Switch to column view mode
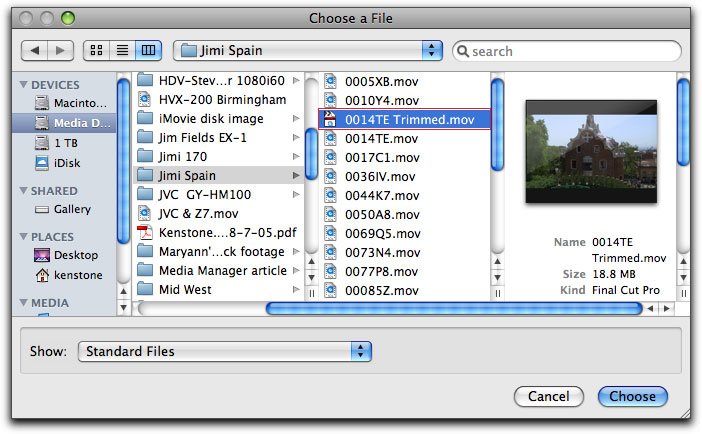 click(x=147, y=50)
